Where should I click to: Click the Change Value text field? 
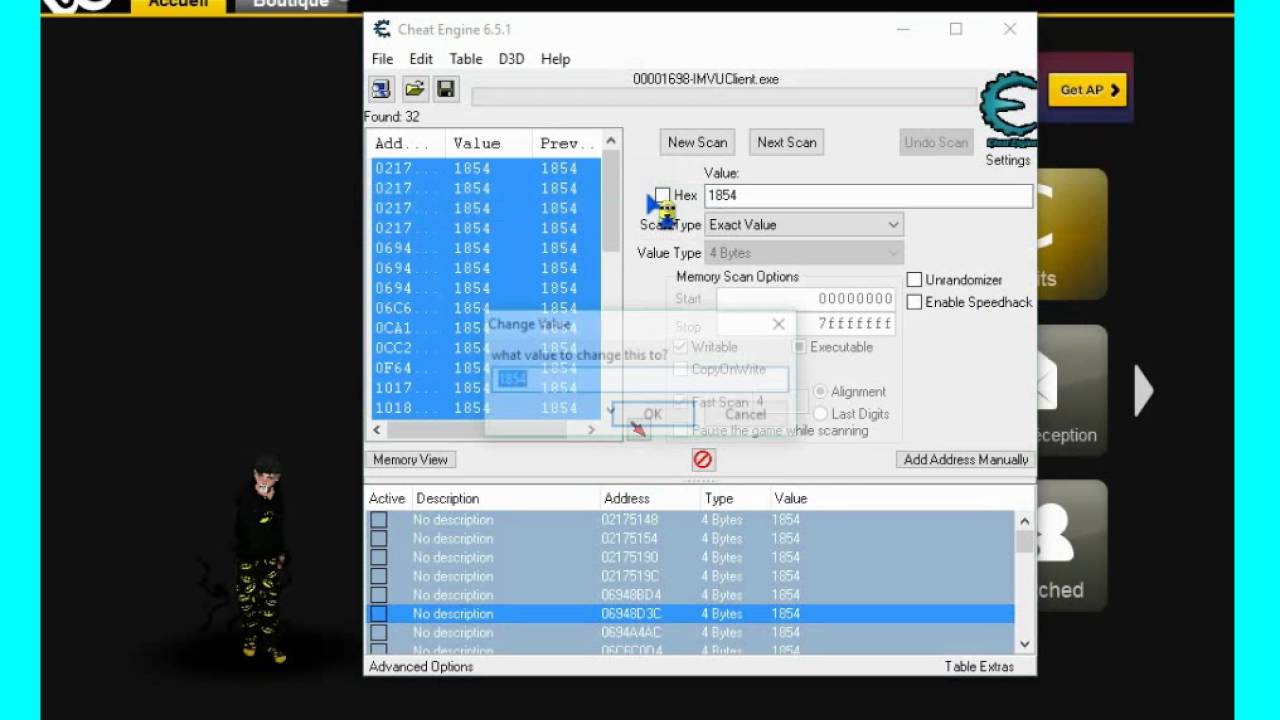point(639,379)
